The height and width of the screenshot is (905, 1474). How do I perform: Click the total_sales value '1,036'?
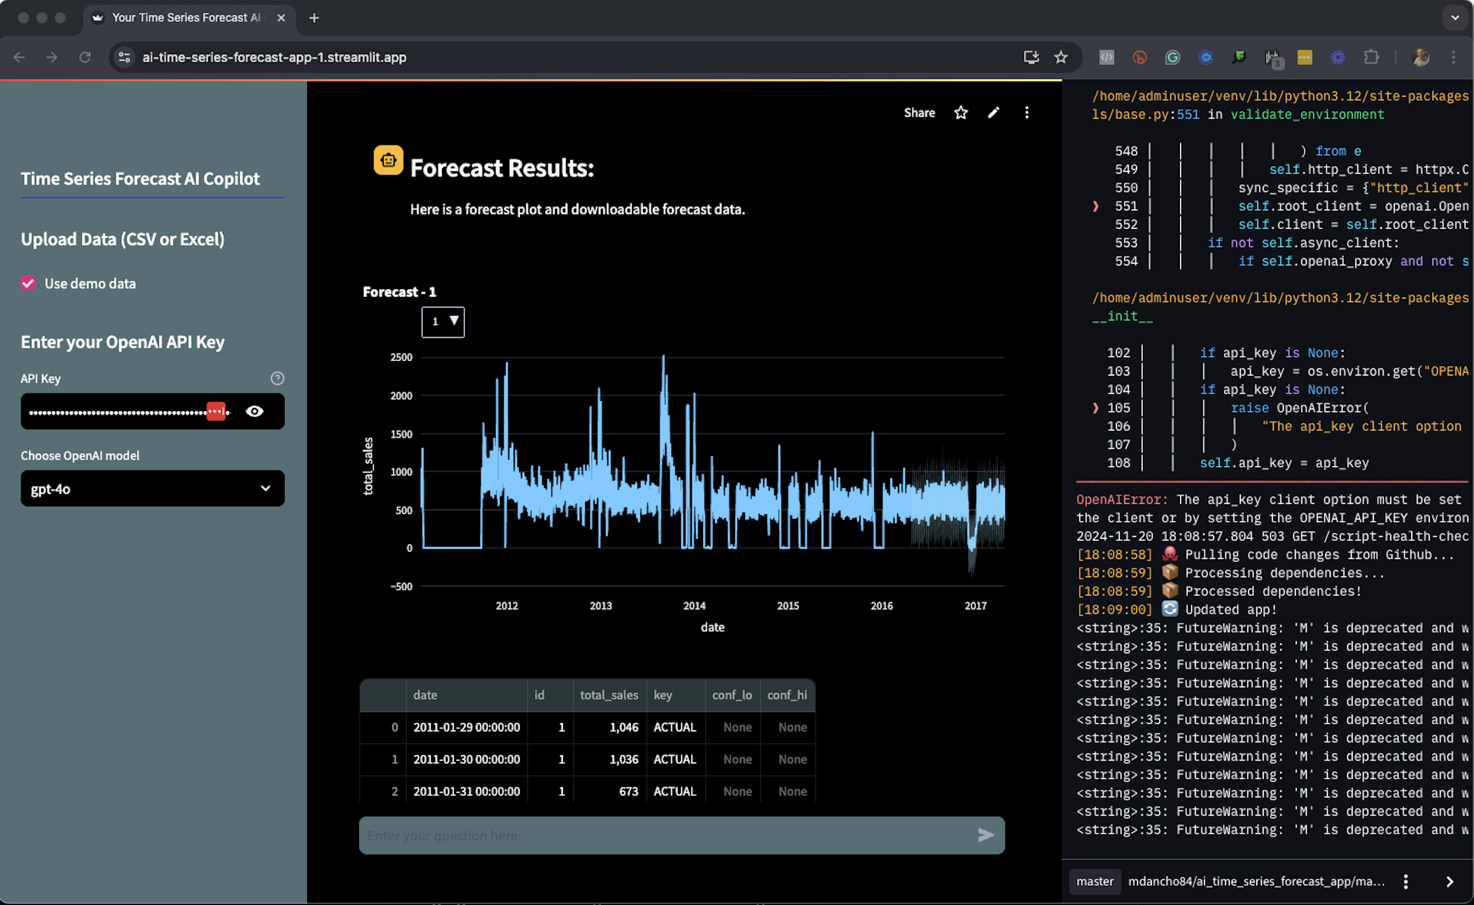pos(609,759)
